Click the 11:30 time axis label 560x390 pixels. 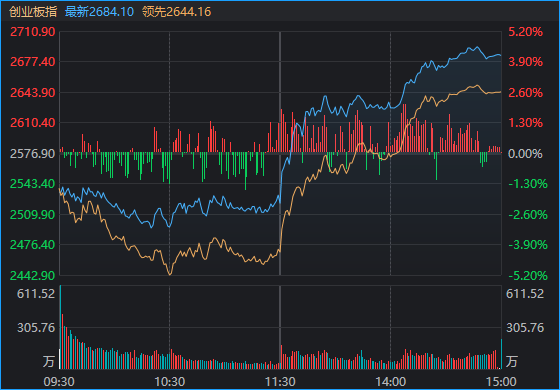(280, 382)
